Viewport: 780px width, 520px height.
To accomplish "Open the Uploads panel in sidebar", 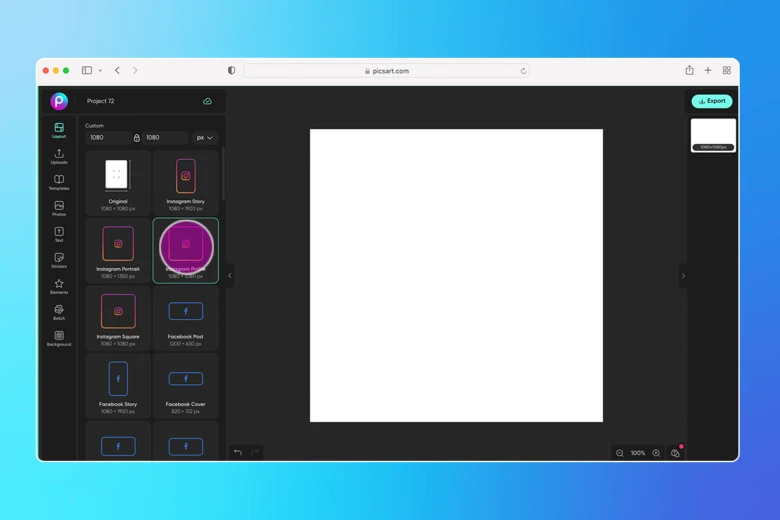I will (59, 156).
